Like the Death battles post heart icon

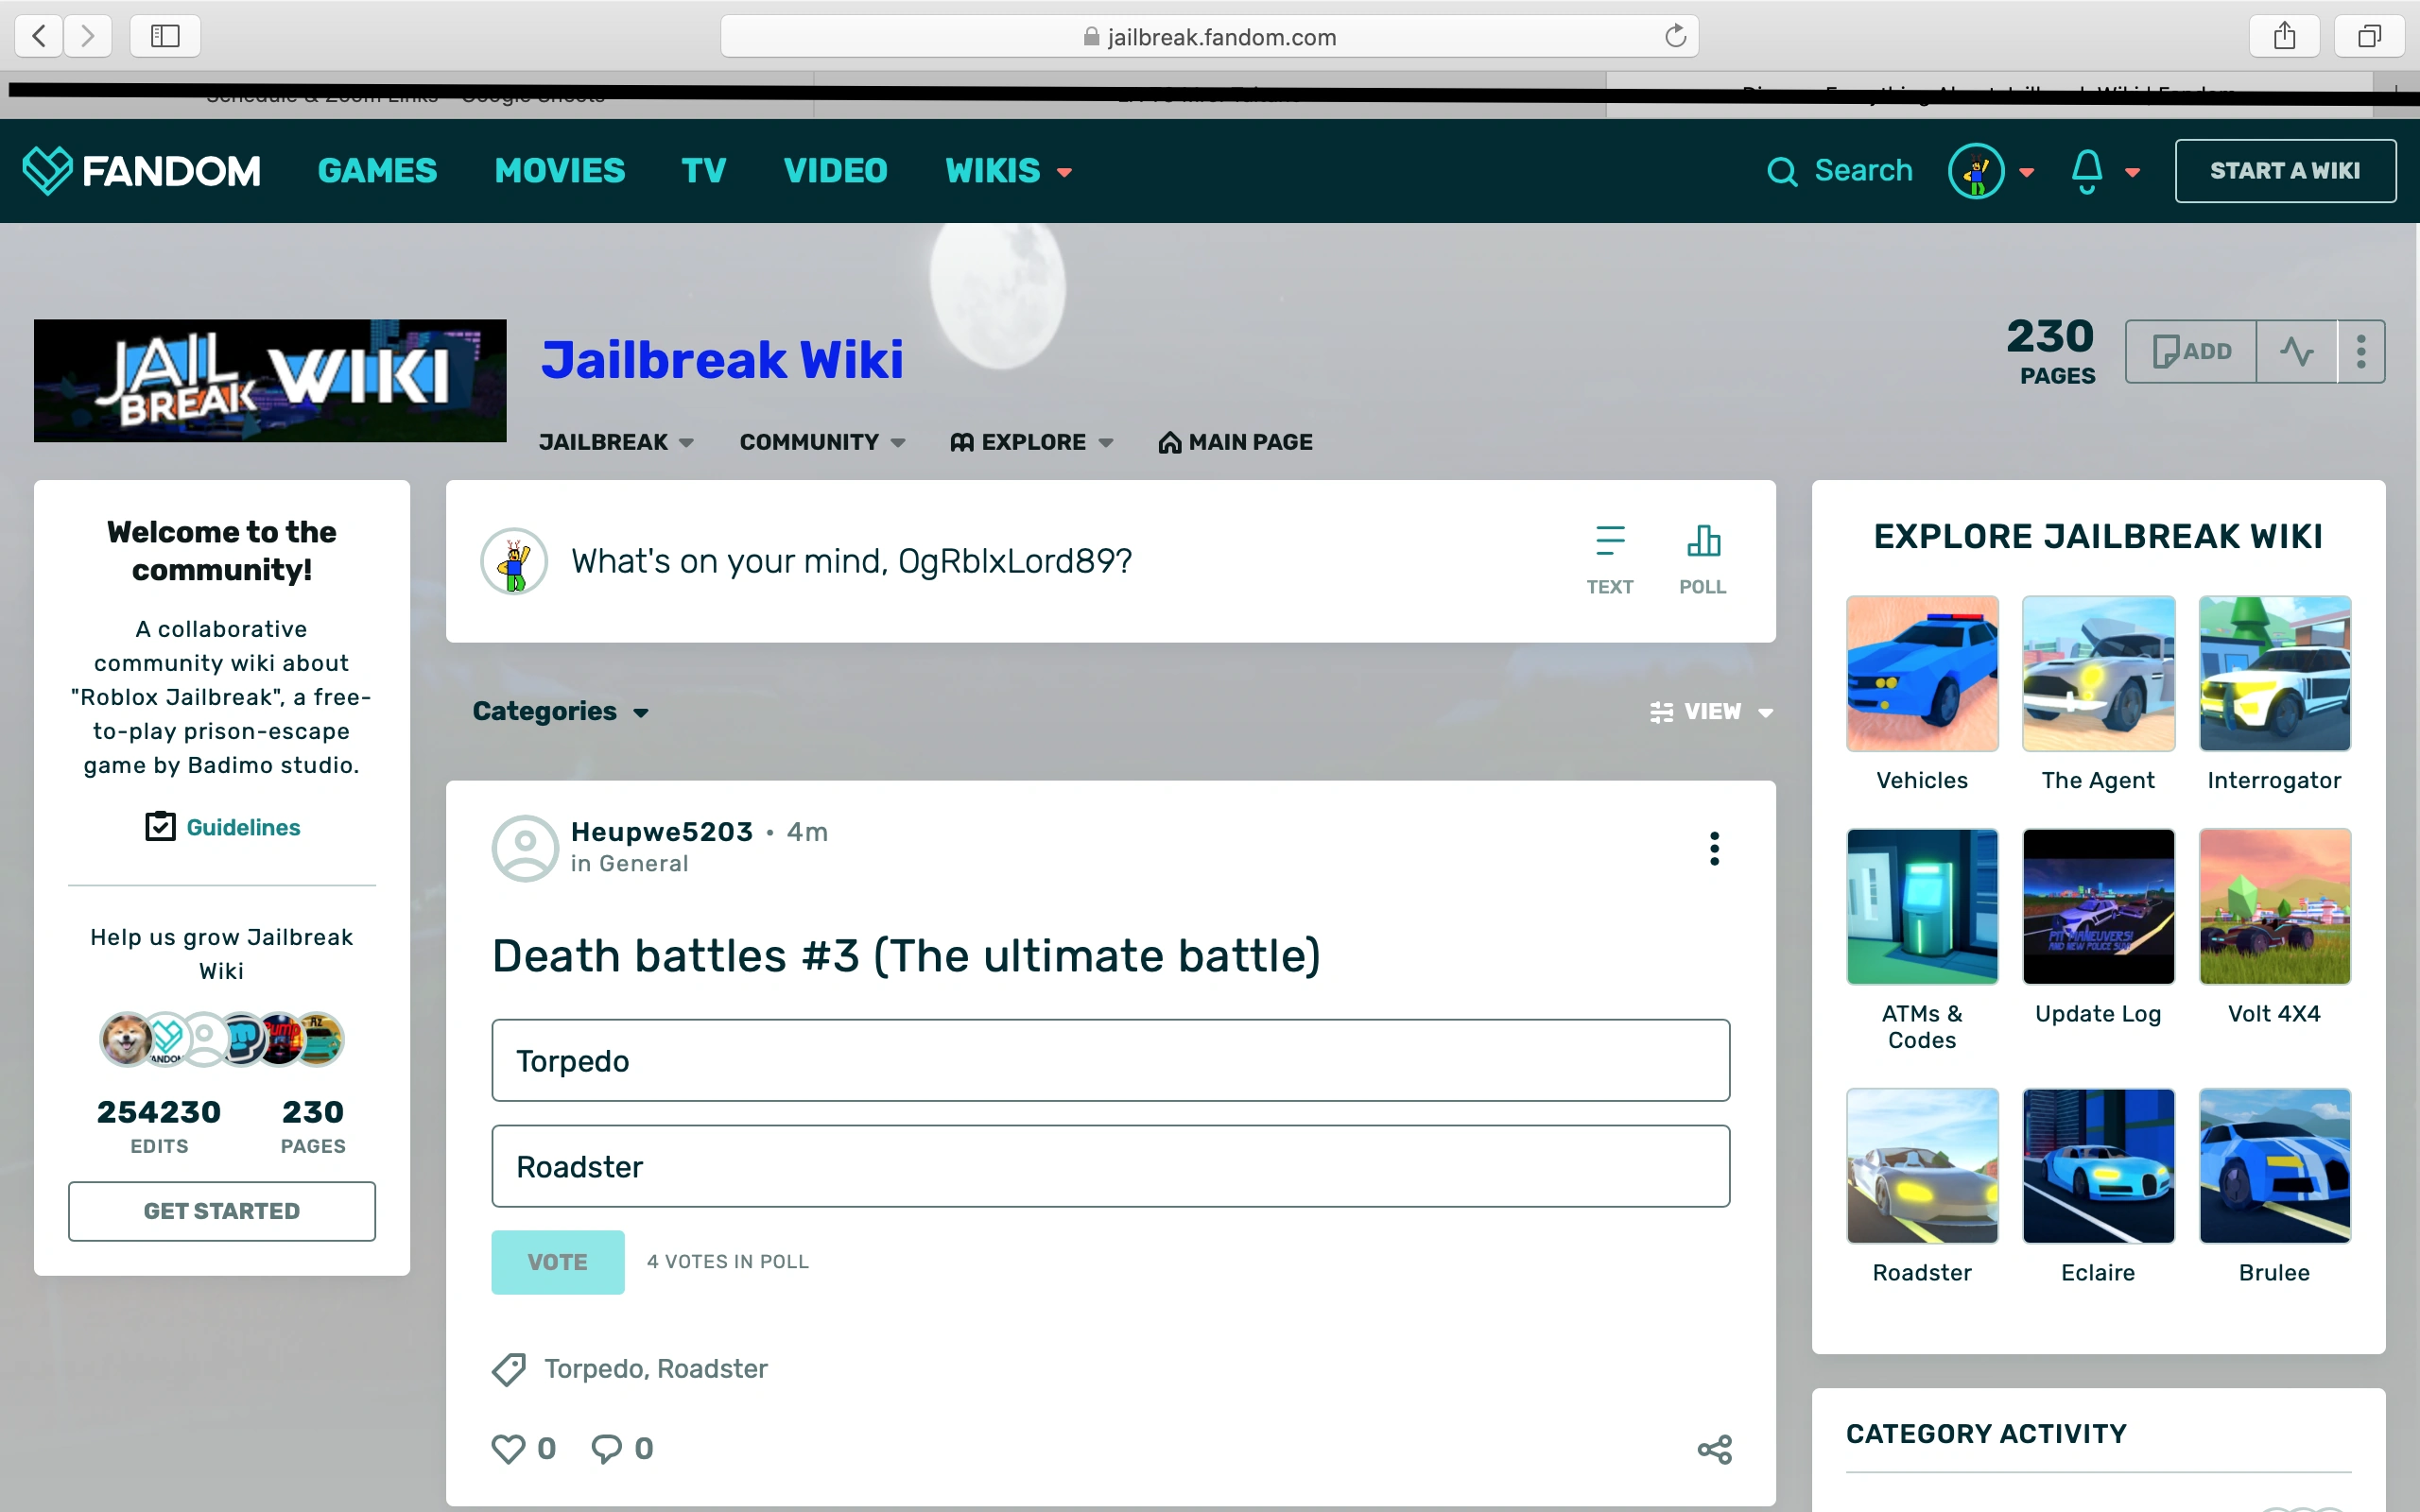[x=508, y=1448]
